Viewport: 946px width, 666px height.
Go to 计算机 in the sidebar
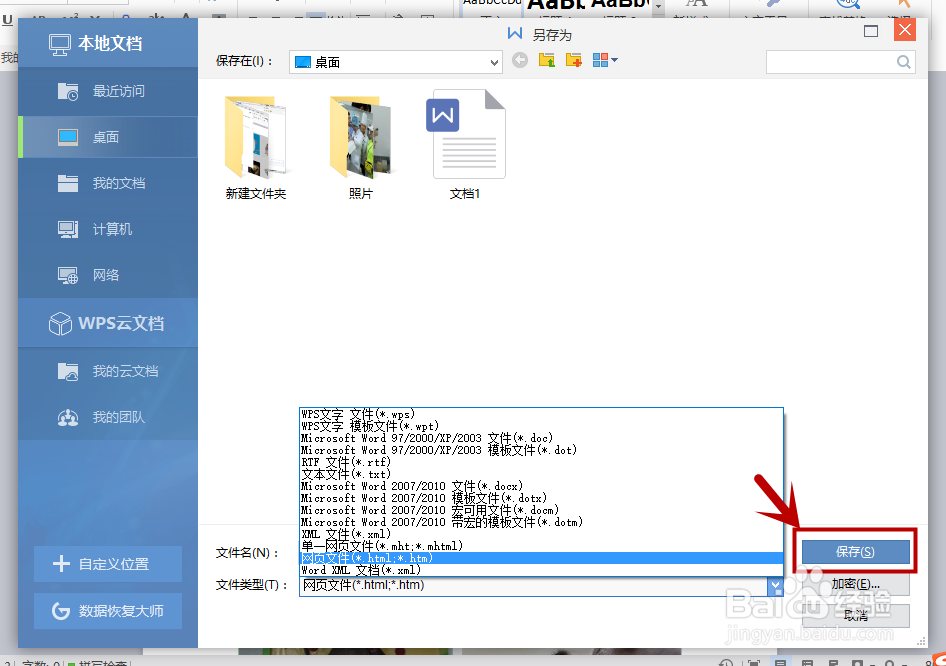pyautogui.click(x=109, y=229)
